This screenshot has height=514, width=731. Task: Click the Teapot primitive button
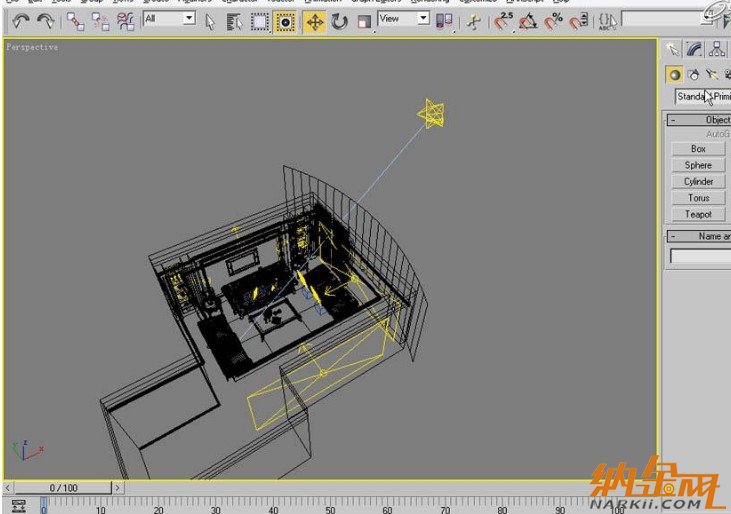(x=698, y=214)
